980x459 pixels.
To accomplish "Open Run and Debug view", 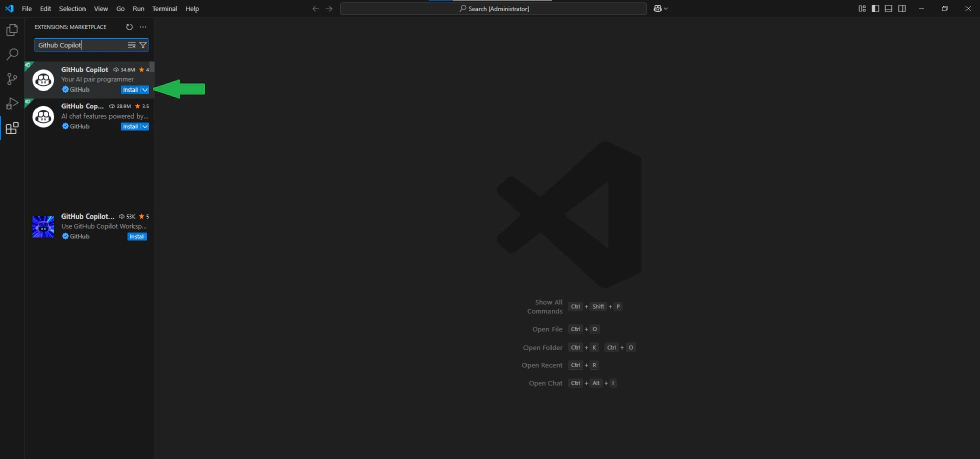I will point(12,103).
